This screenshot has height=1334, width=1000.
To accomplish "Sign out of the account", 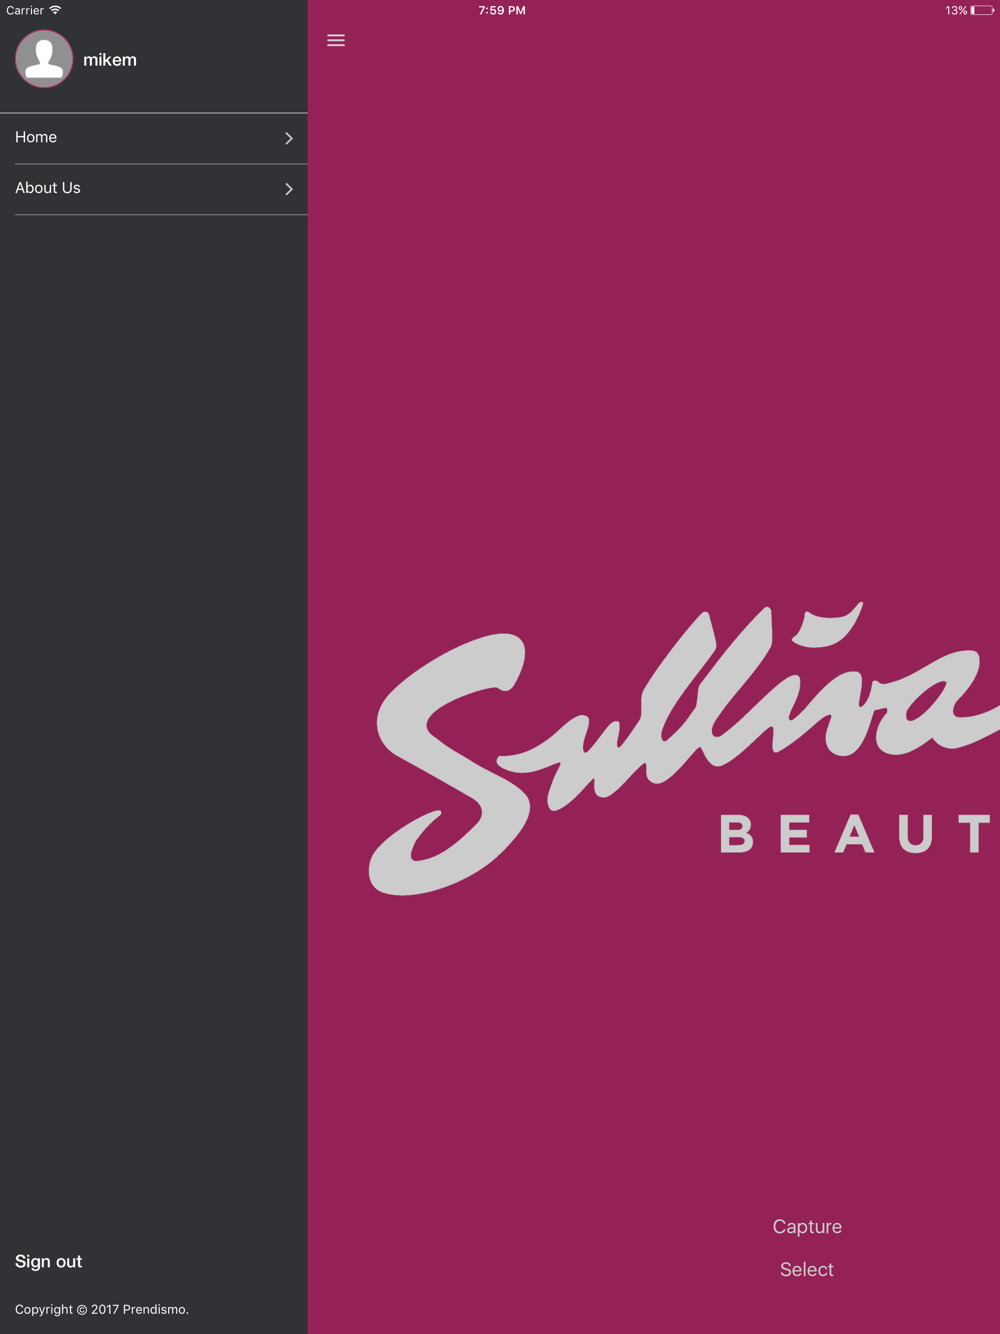I will (x=48, y=1262).
